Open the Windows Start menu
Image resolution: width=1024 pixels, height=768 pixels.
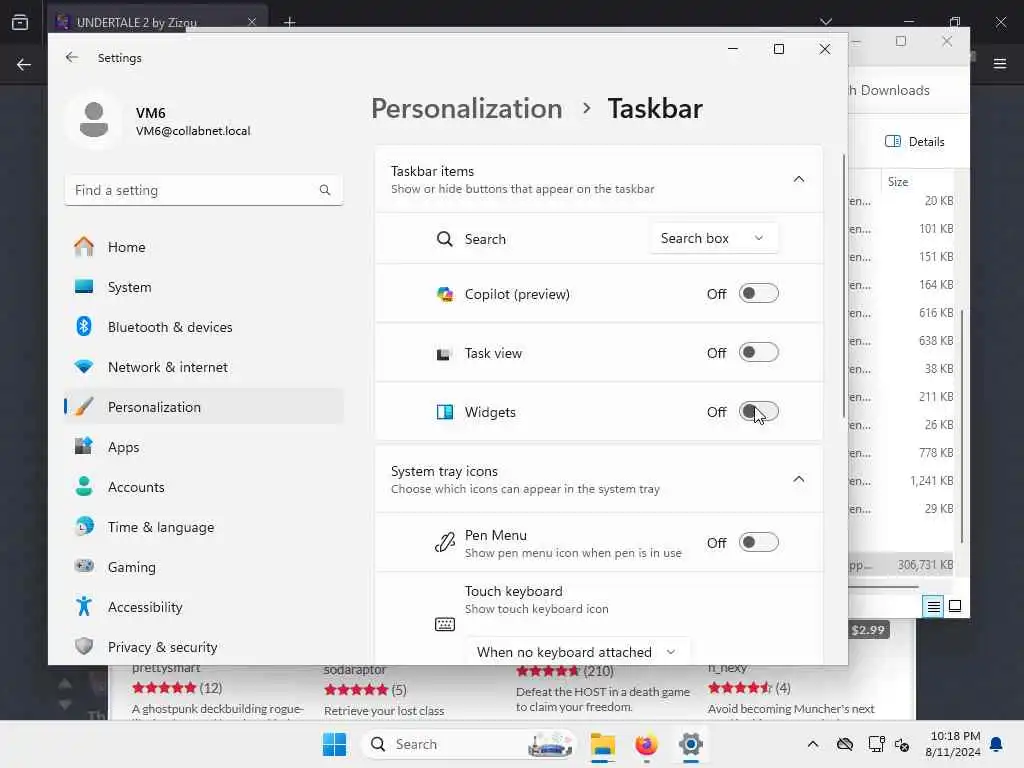pos(334,744)
